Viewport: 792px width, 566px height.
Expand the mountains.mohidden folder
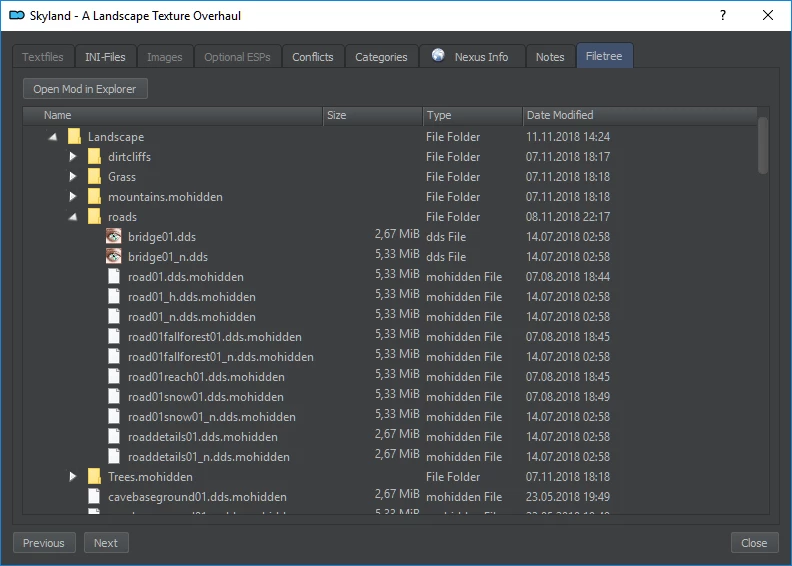(73, 196)
